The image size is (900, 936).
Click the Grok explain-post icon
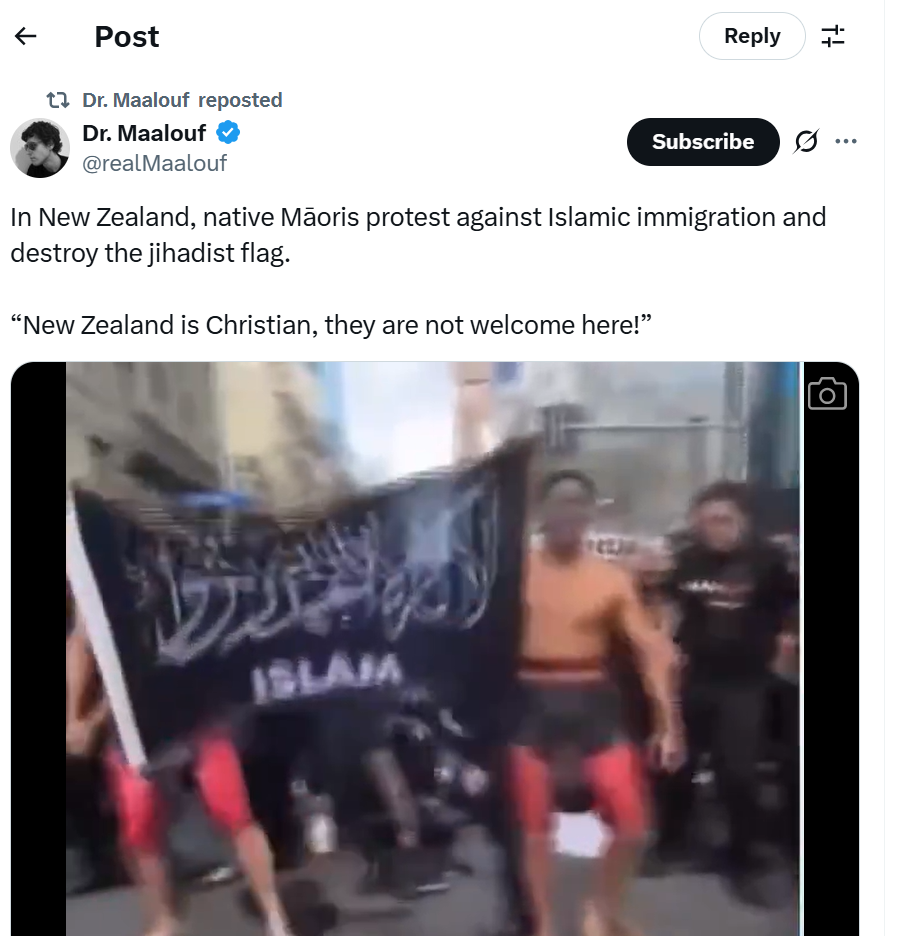806,141
